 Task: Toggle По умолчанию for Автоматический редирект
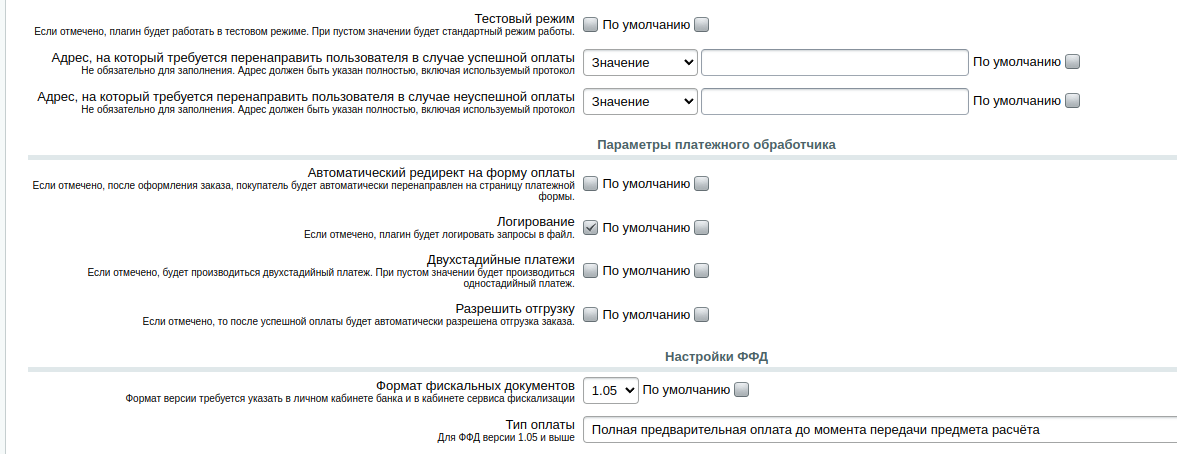click(x=701, y=184)
